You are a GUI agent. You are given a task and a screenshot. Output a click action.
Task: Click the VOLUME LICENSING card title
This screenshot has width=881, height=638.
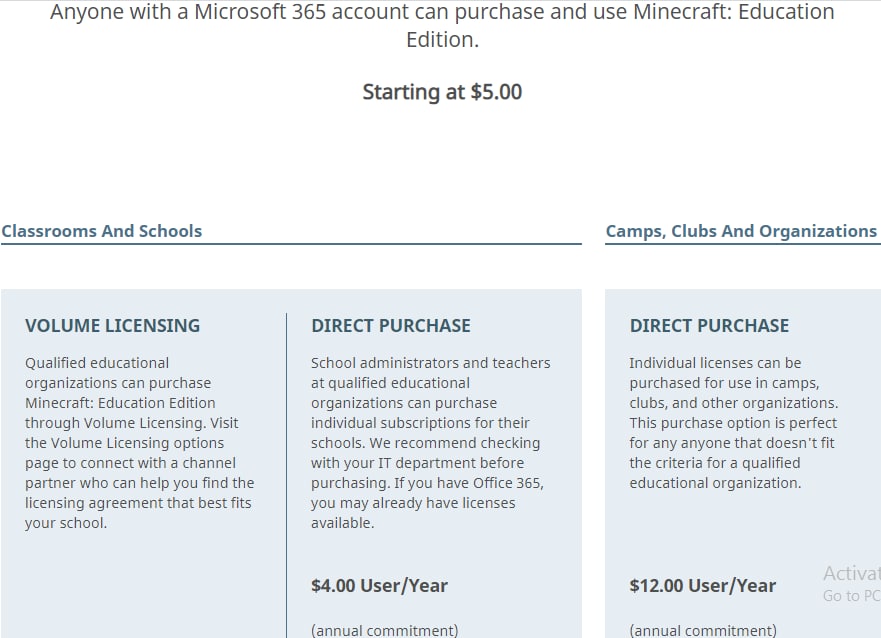pyautogui.click(x=112, y=326)
